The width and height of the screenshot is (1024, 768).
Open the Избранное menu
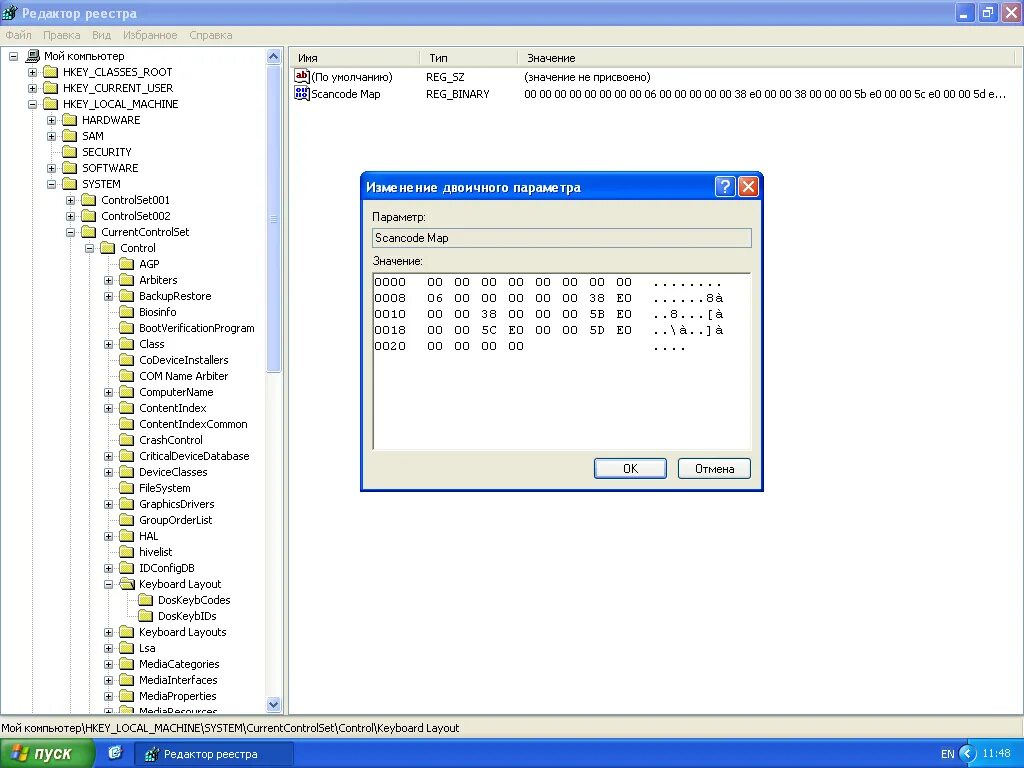[x=150, y=35]
